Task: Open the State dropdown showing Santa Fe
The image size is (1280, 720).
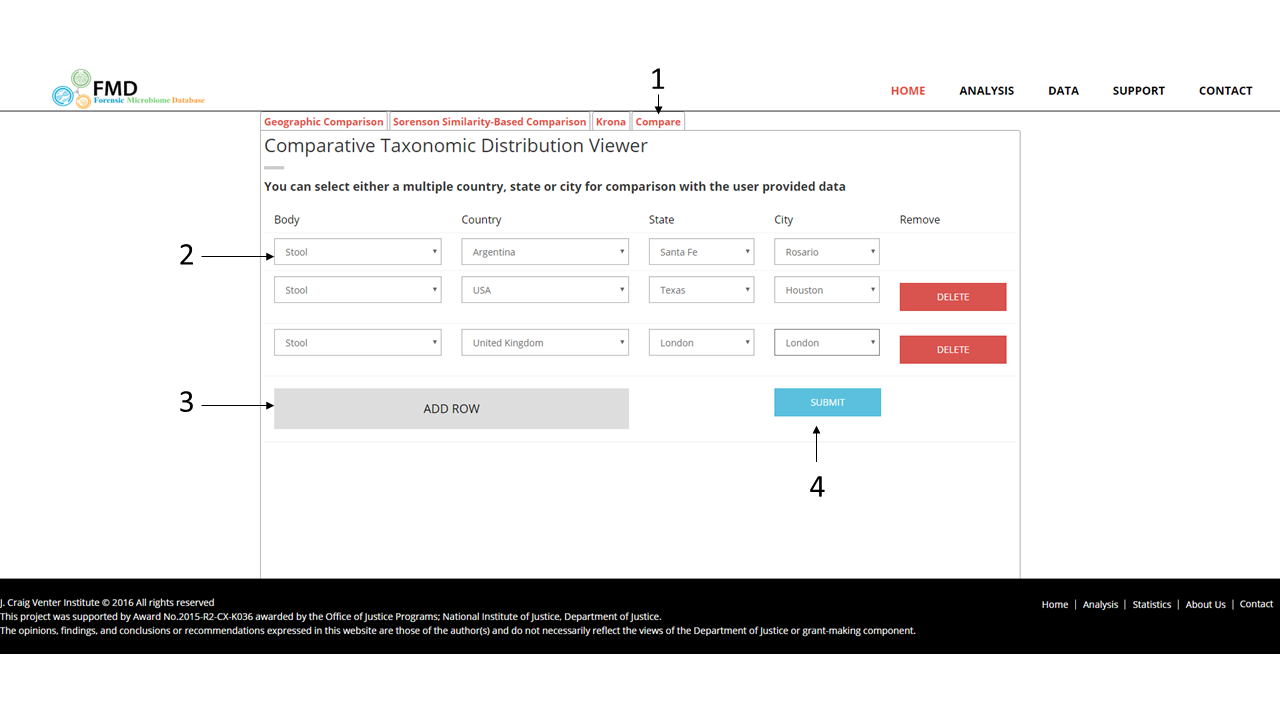Action: click(x=701, y=252)
